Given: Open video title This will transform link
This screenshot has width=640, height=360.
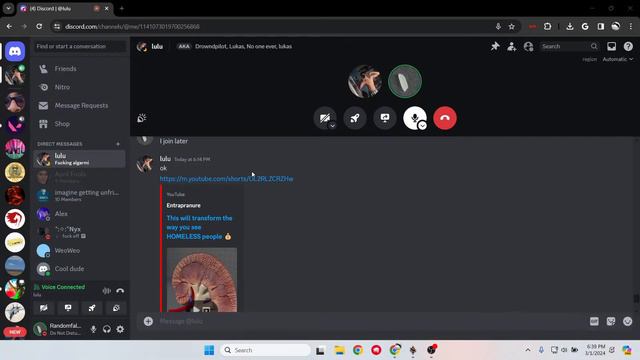Looking at the screenshot, I should point(199,227).
